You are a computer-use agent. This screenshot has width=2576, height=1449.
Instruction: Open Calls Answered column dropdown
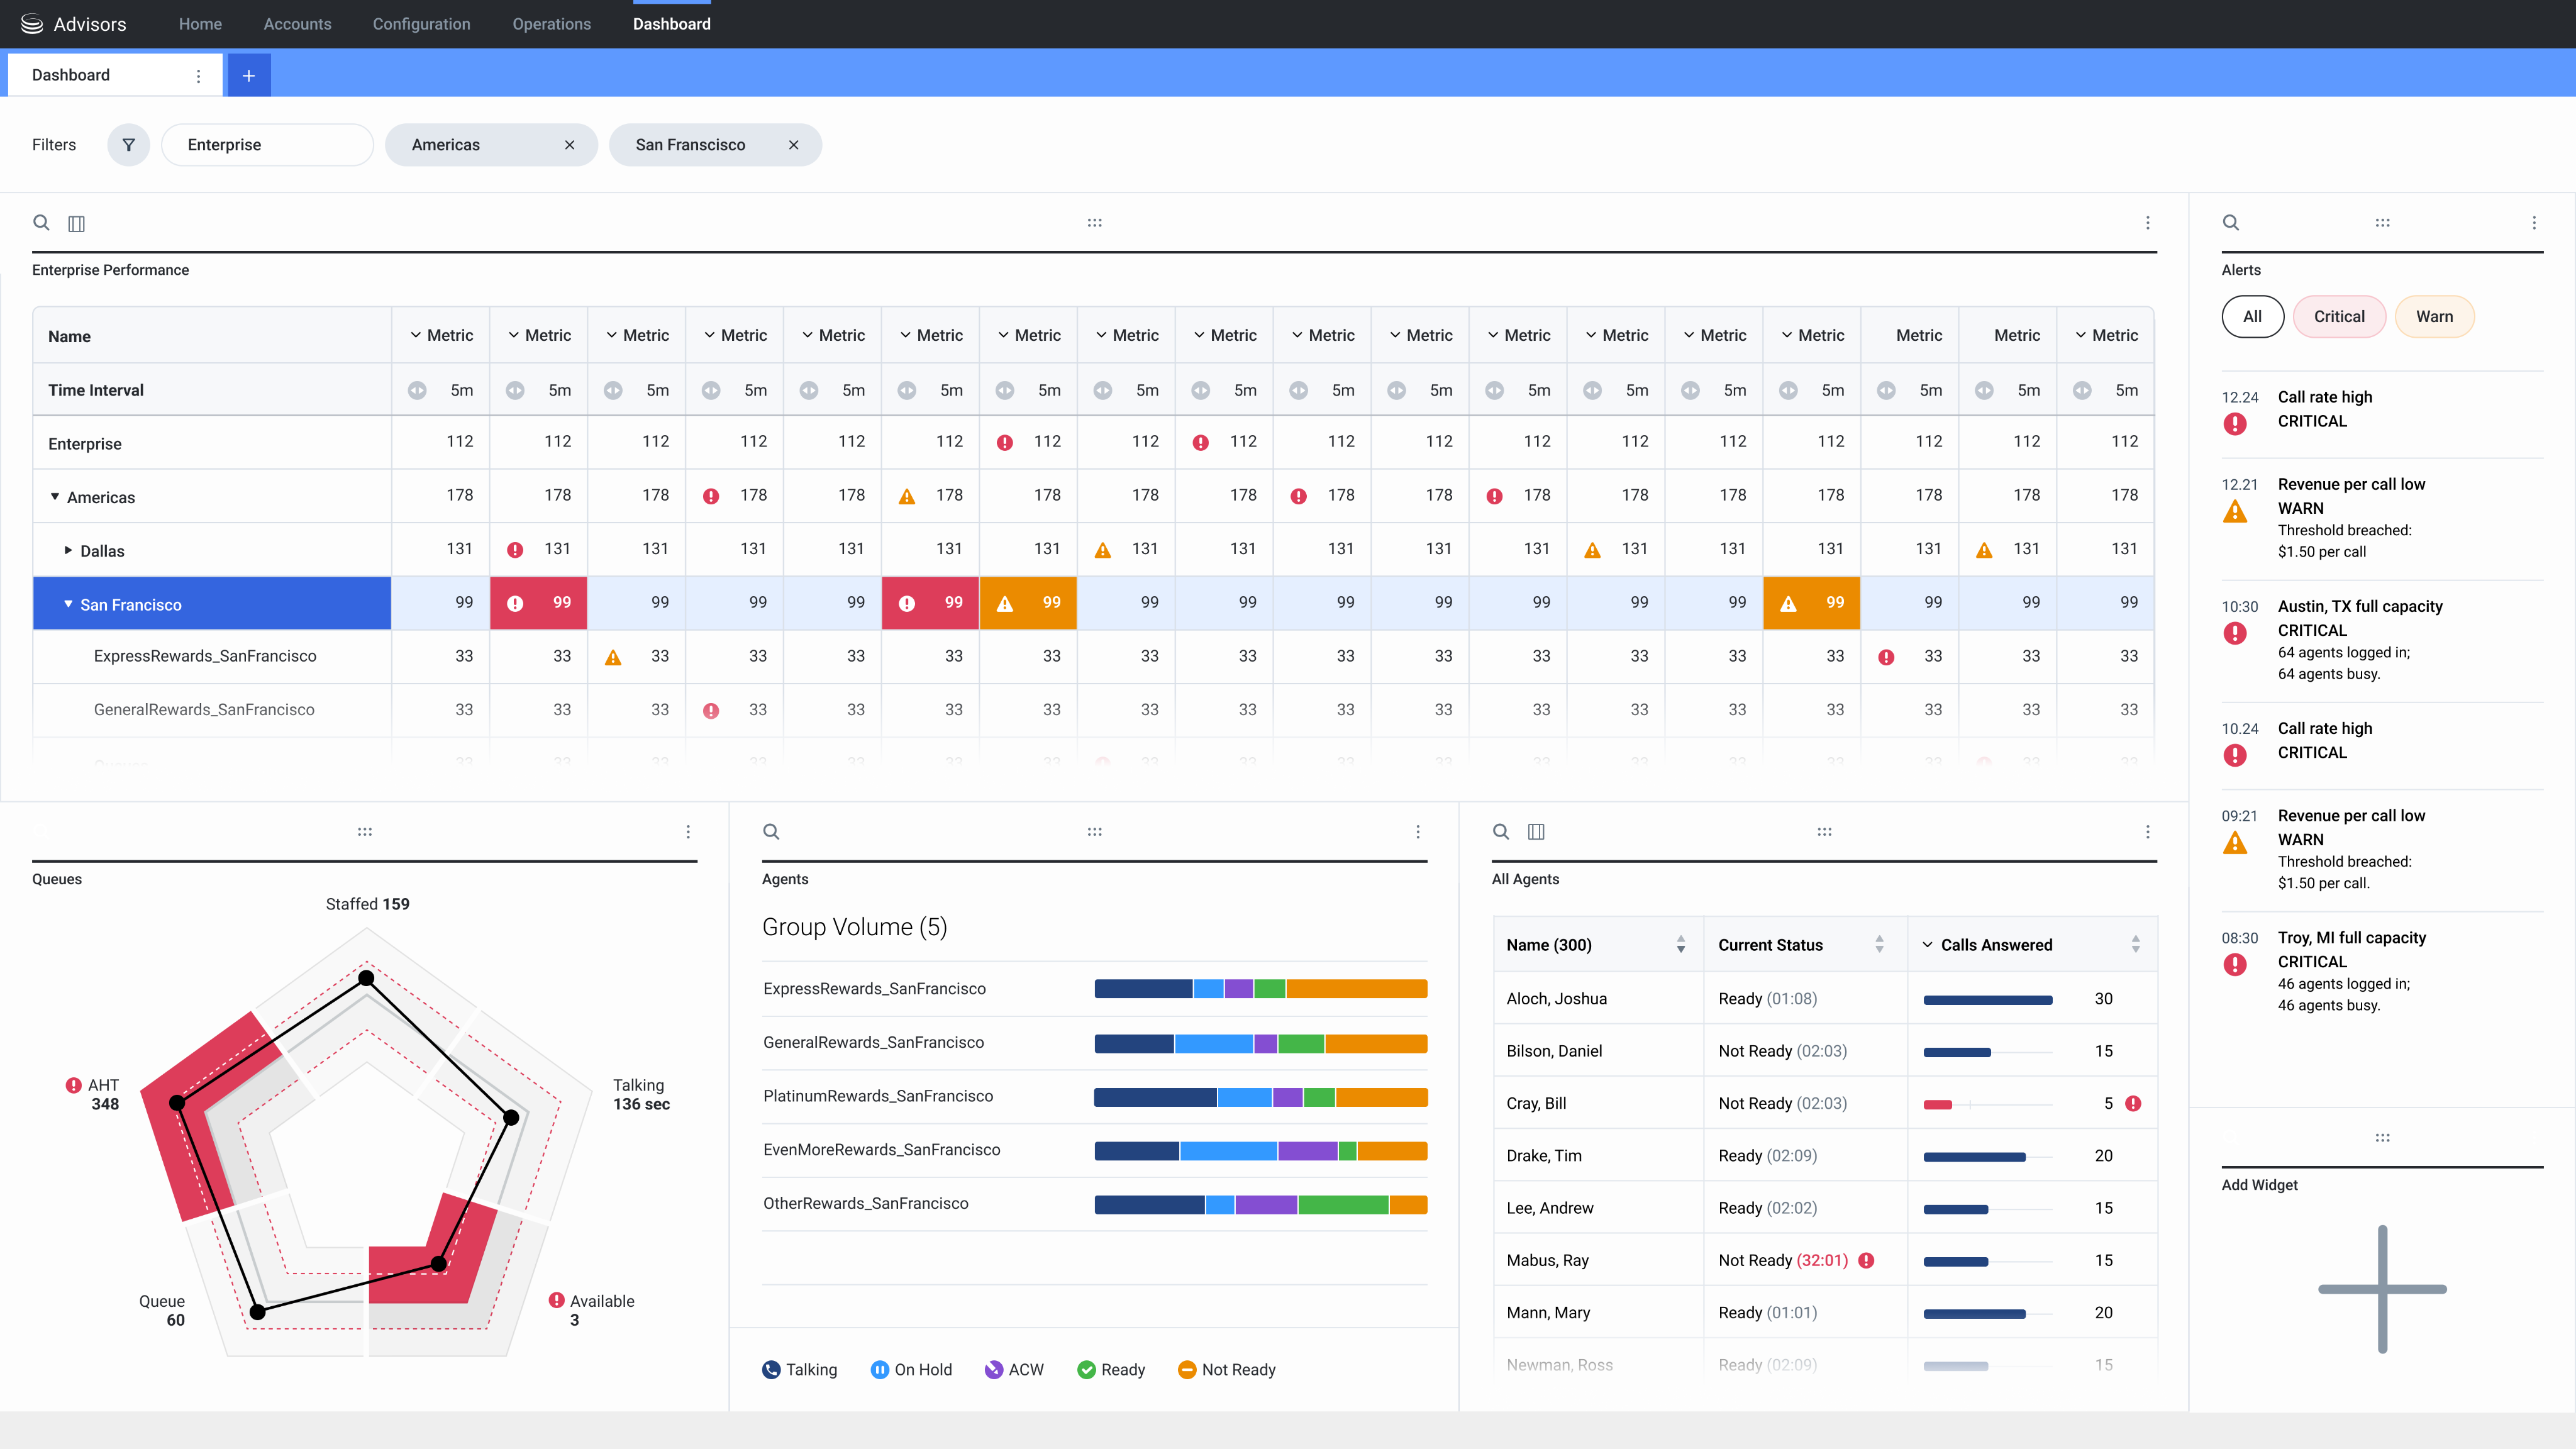click(1927, 945)
